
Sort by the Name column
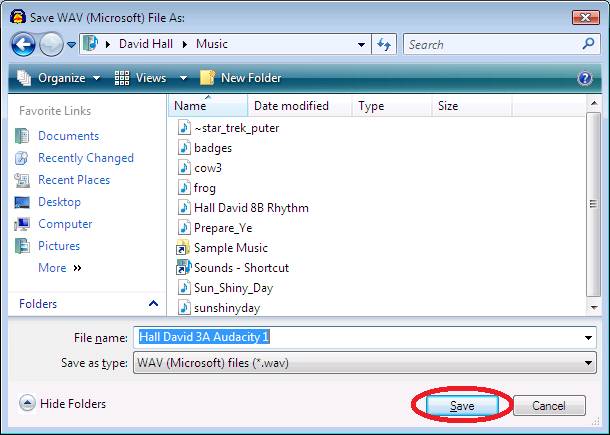click(x=208, y=106)
